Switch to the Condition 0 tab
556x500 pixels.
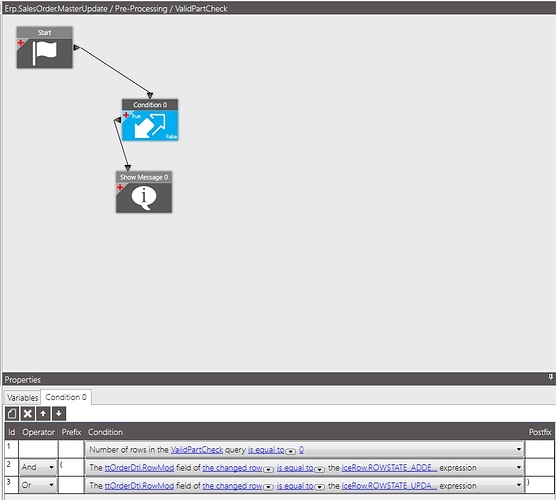[x=66, y=397]
